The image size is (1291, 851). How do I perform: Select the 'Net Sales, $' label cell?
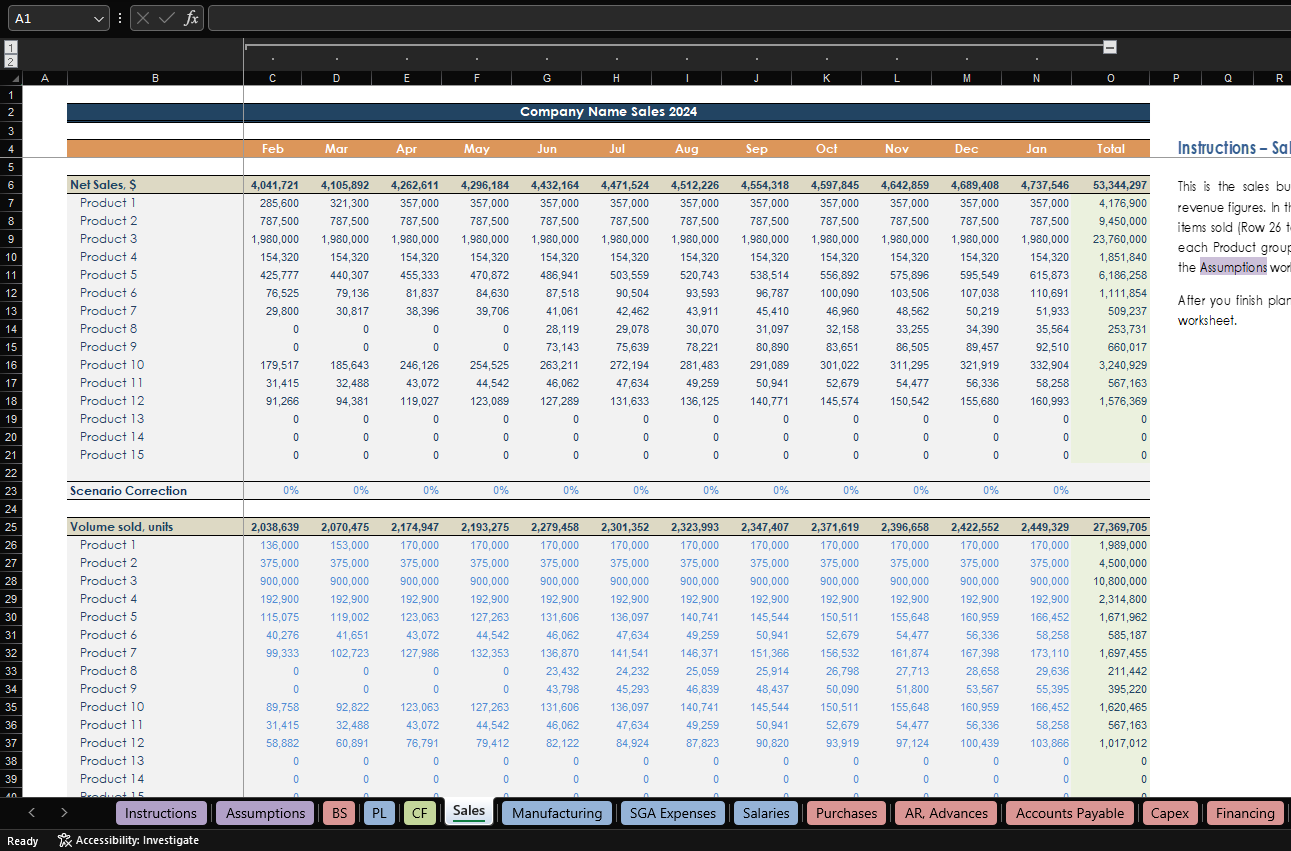pyautogui.click(x=155, y=185)
